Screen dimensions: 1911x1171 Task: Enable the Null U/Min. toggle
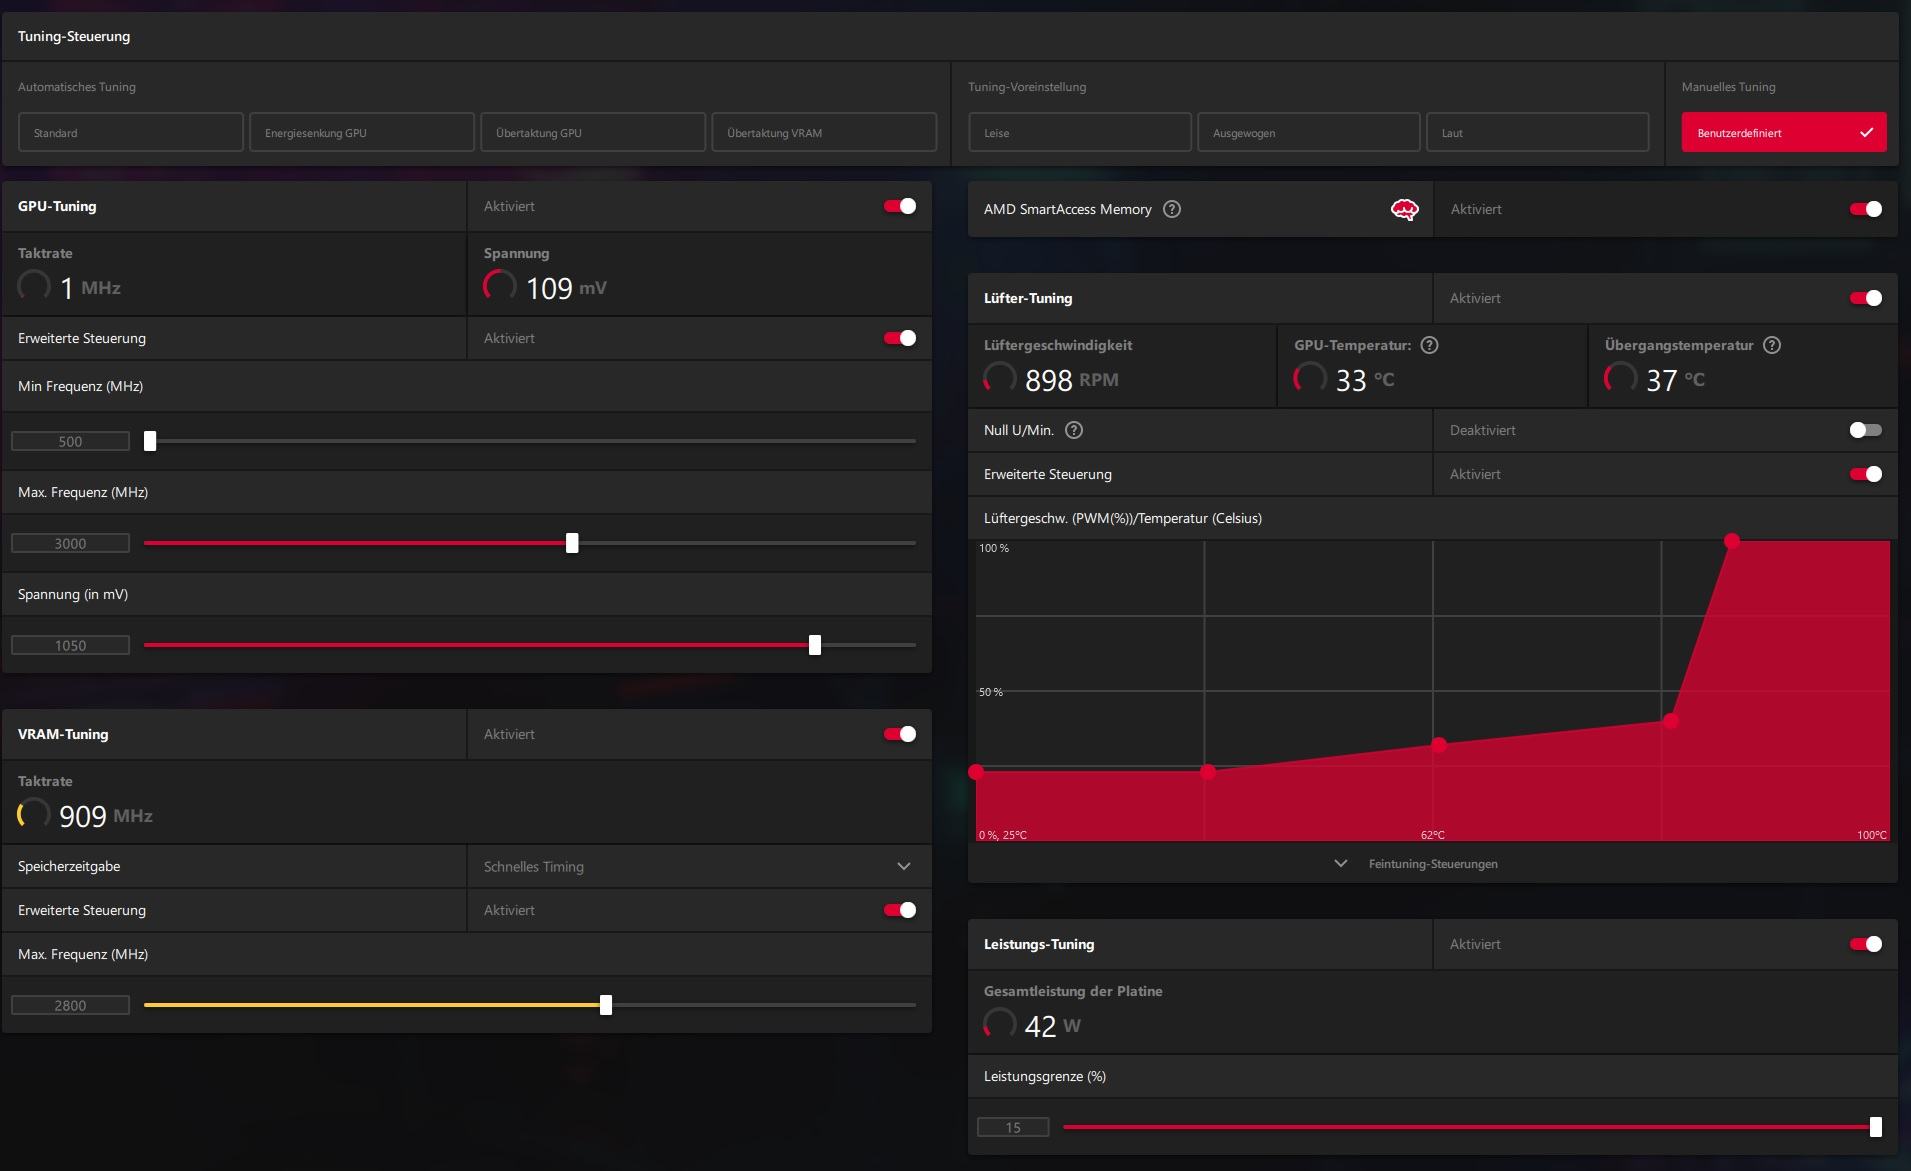coord(1865,430)
